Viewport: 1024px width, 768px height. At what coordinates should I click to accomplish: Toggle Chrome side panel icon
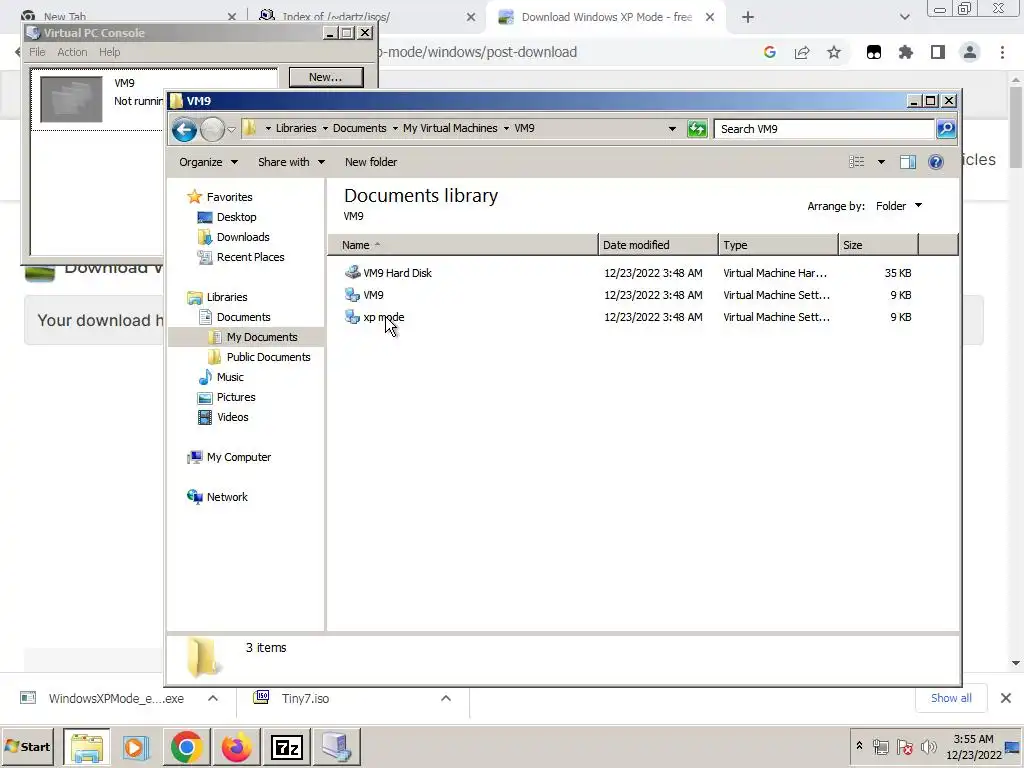(x=938, y=52)
